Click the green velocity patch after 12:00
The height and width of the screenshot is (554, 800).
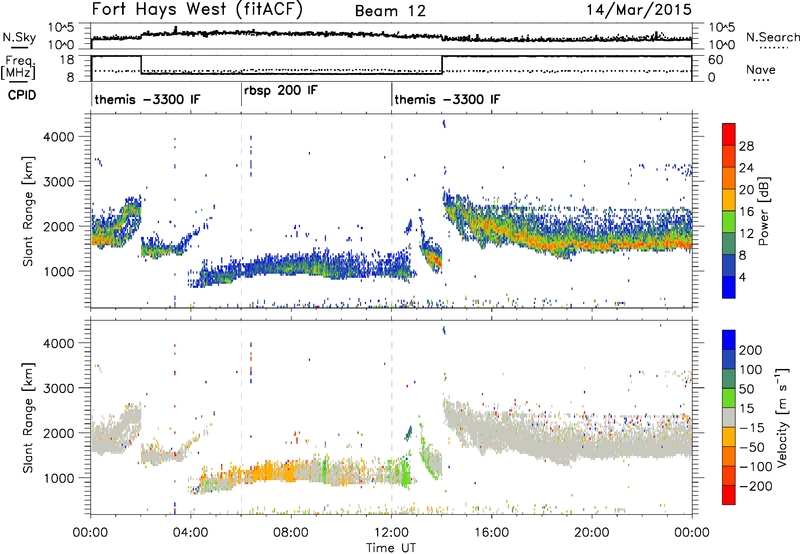point(406,472)
